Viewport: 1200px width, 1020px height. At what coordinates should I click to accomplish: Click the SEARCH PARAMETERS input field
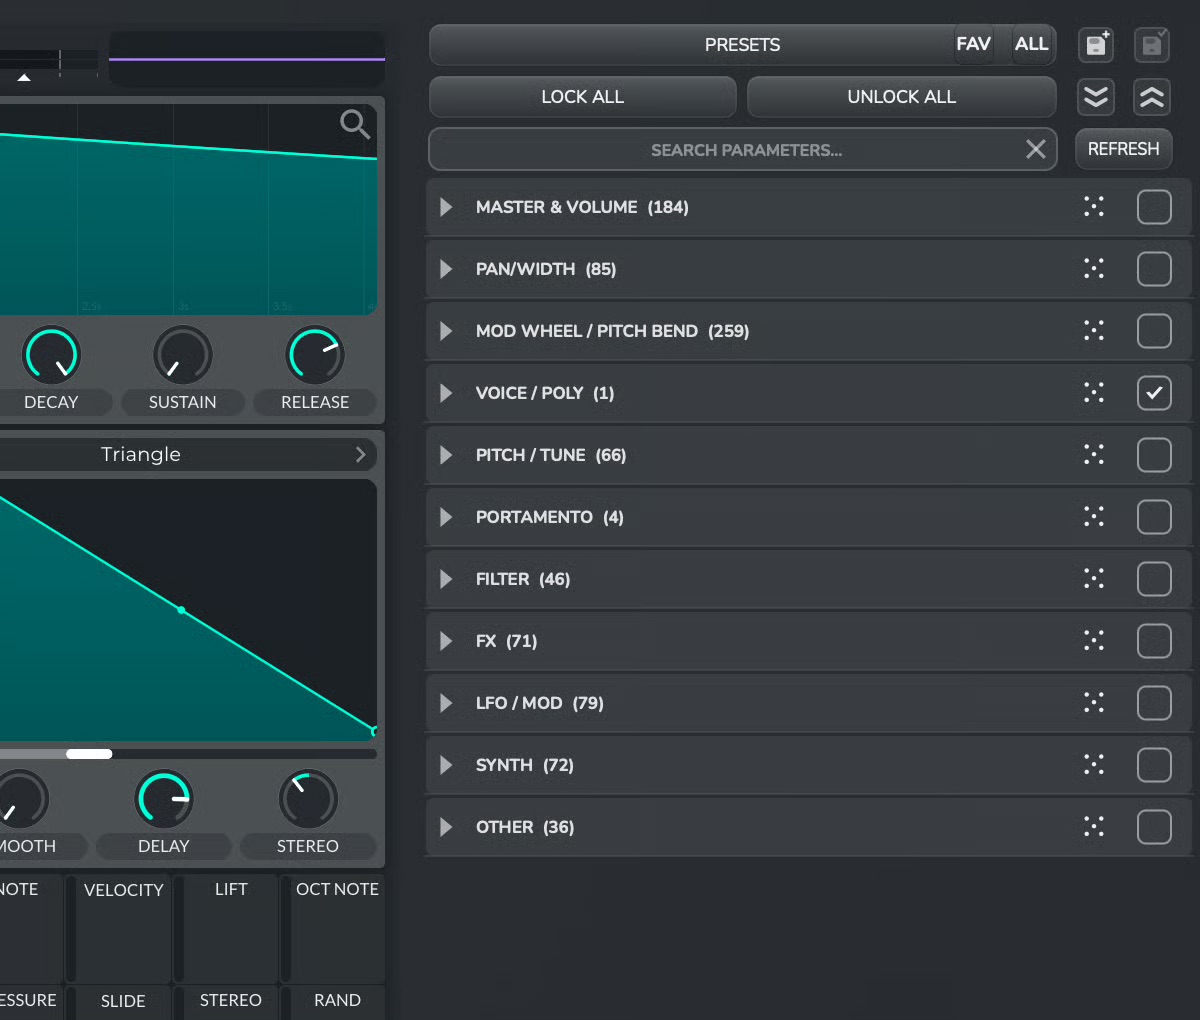[x=742, y=150]
